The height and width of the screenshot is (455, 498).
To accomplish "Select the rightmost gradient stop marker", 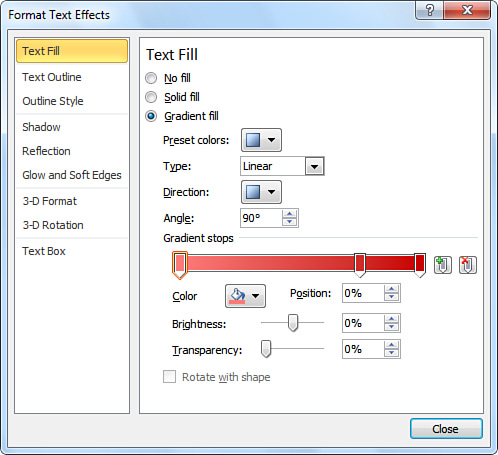I will click(420, 265).
